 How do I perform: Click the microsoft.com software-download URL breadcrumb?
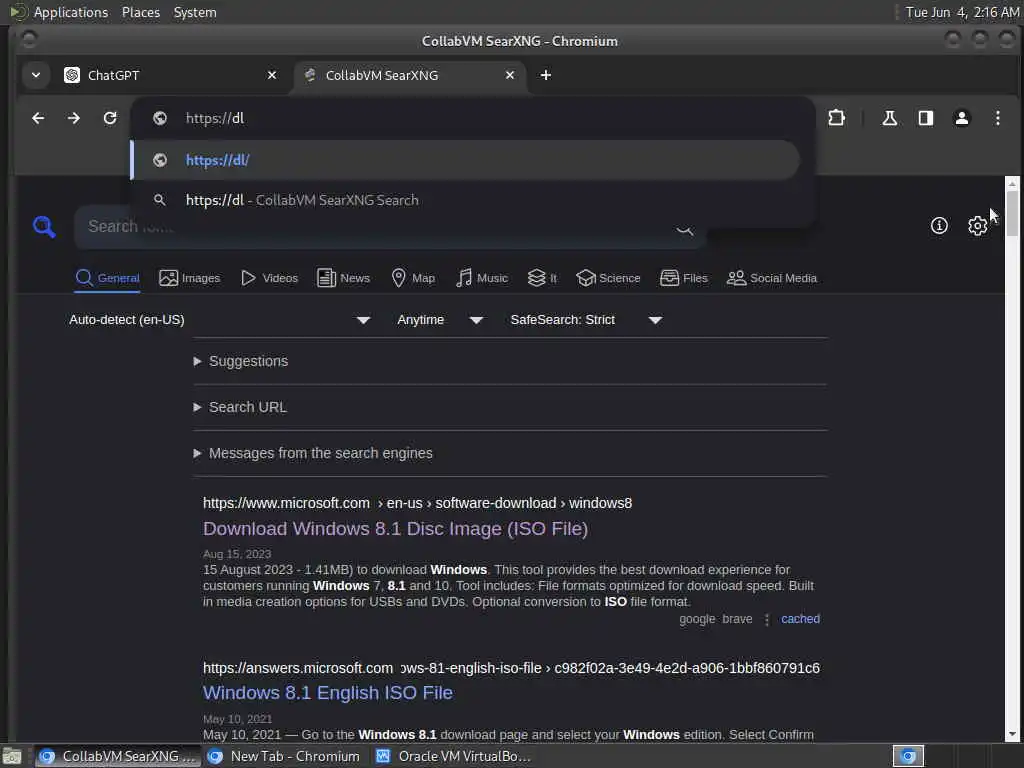(417, 504)
